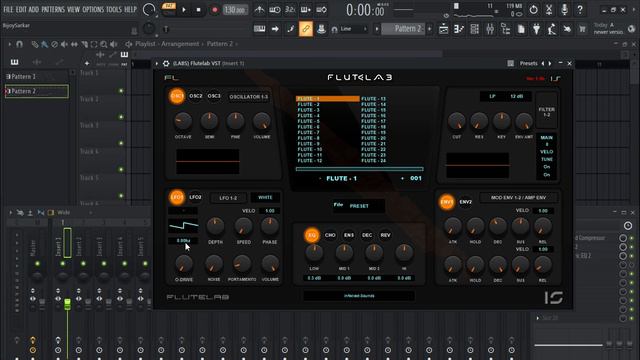Select FLUTE - 5 in the preset list
Screen dimensions: 640x360
pos(309,121)
